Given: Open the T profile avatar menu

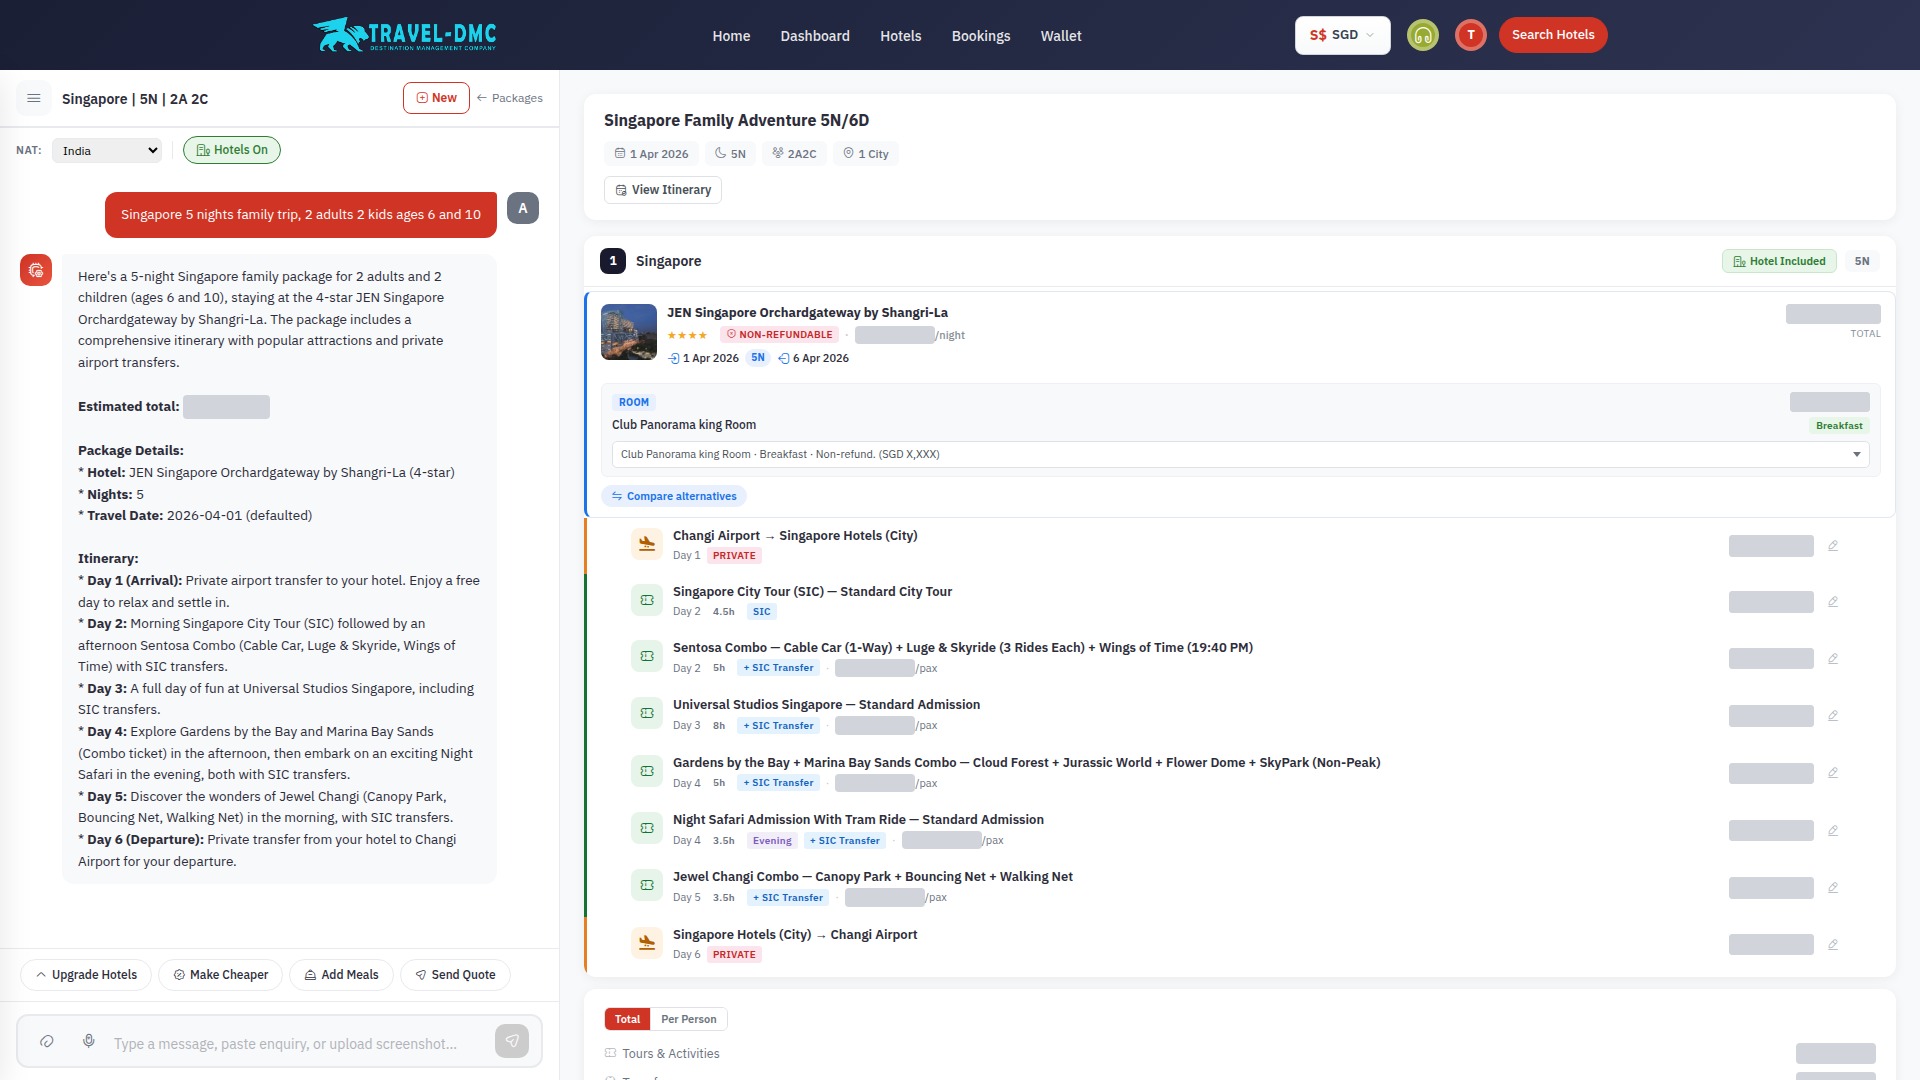Looking at the screenshot, I should pyautogui.click(x=1470, y=35).
